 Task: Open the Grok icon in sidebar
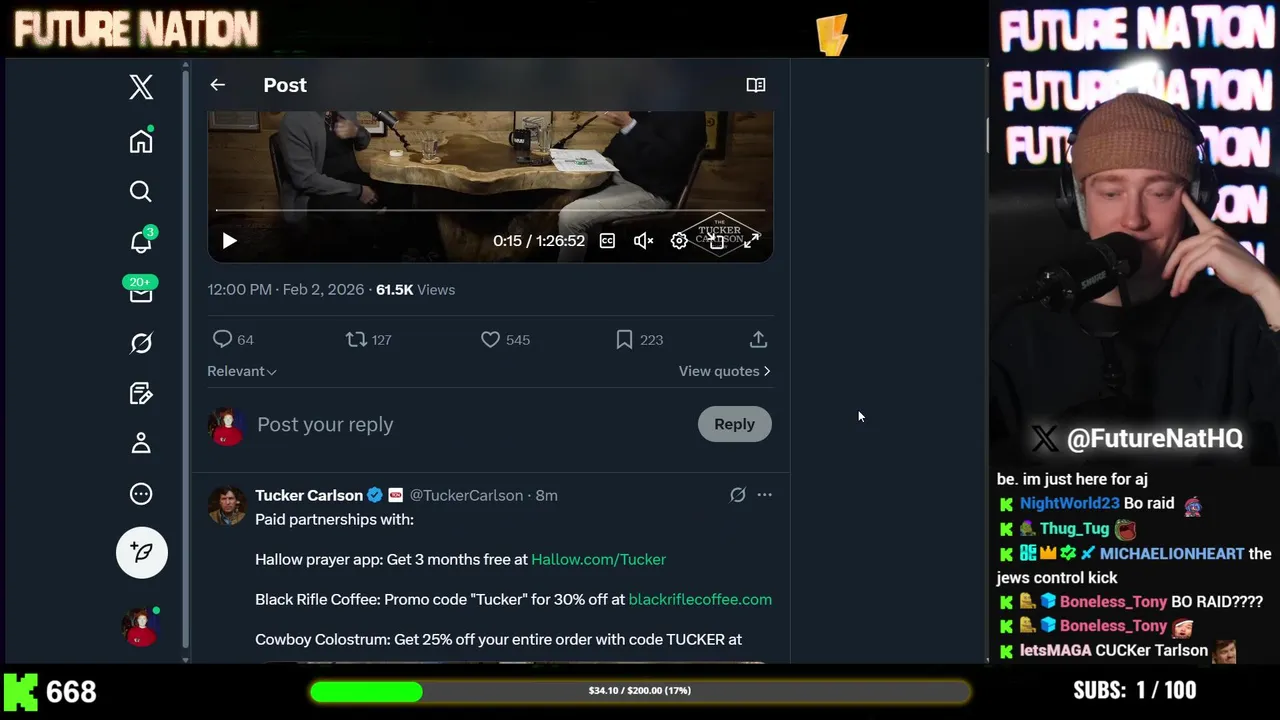[141, 343]
